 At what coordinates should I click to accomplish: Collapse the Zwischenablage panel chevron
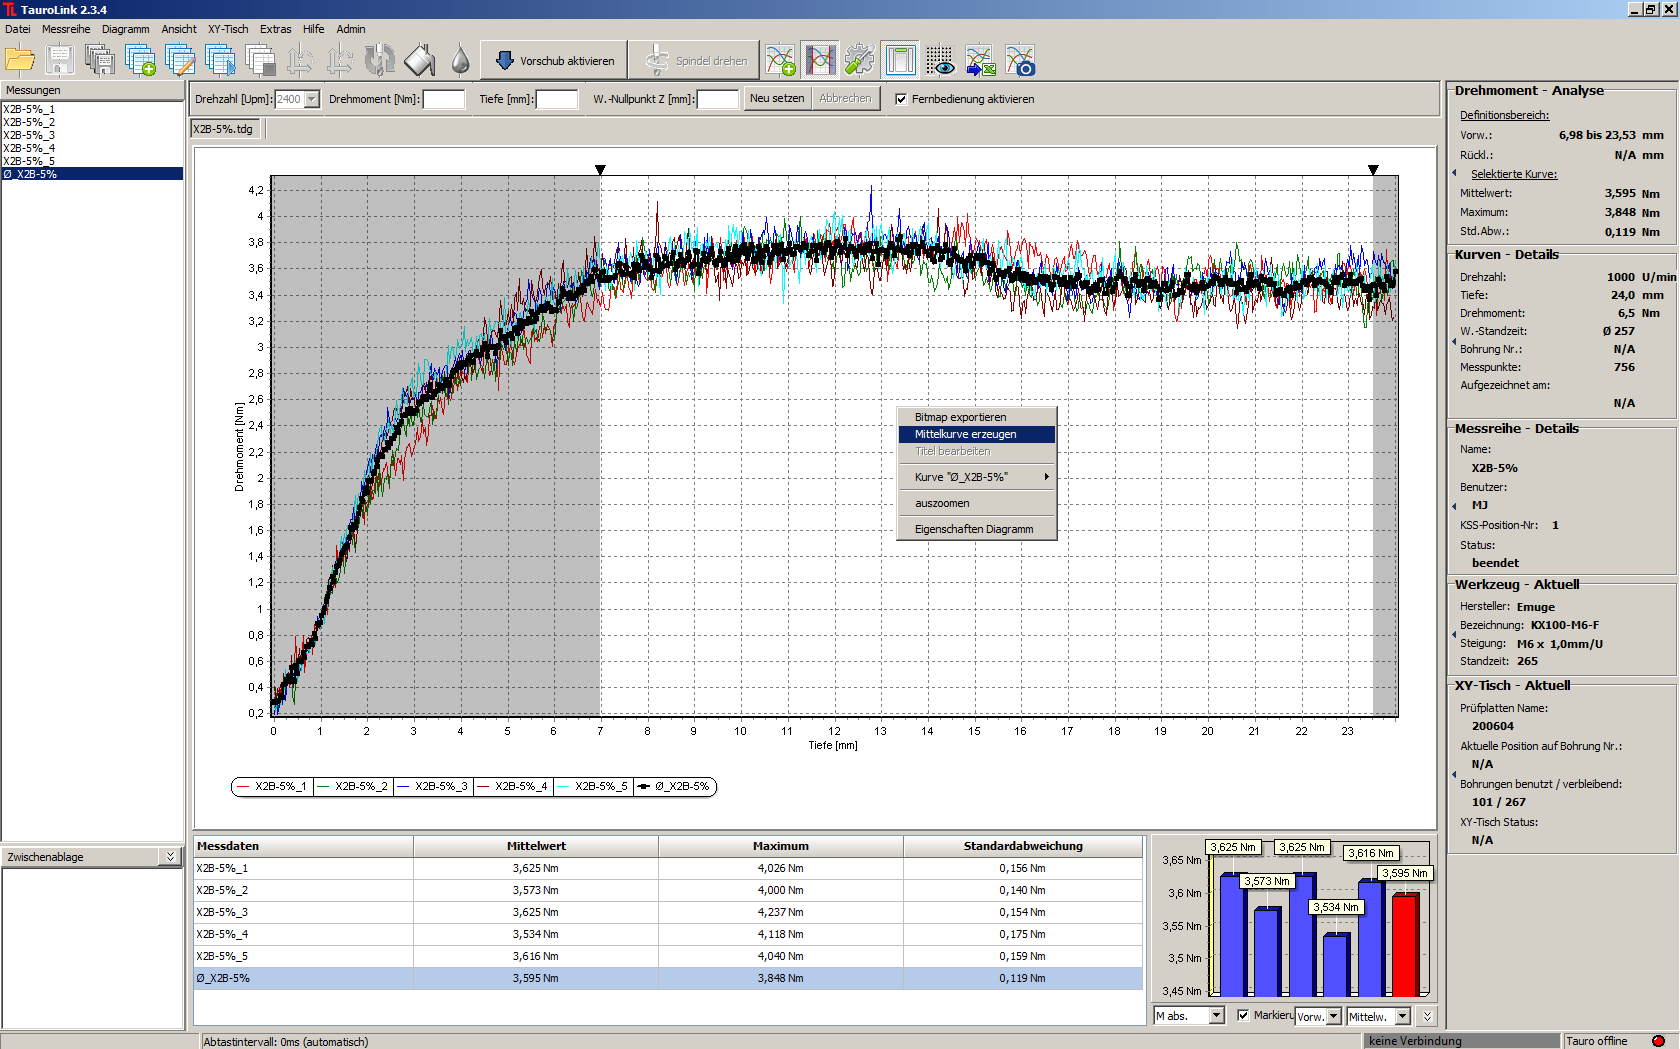click(170, 857)
